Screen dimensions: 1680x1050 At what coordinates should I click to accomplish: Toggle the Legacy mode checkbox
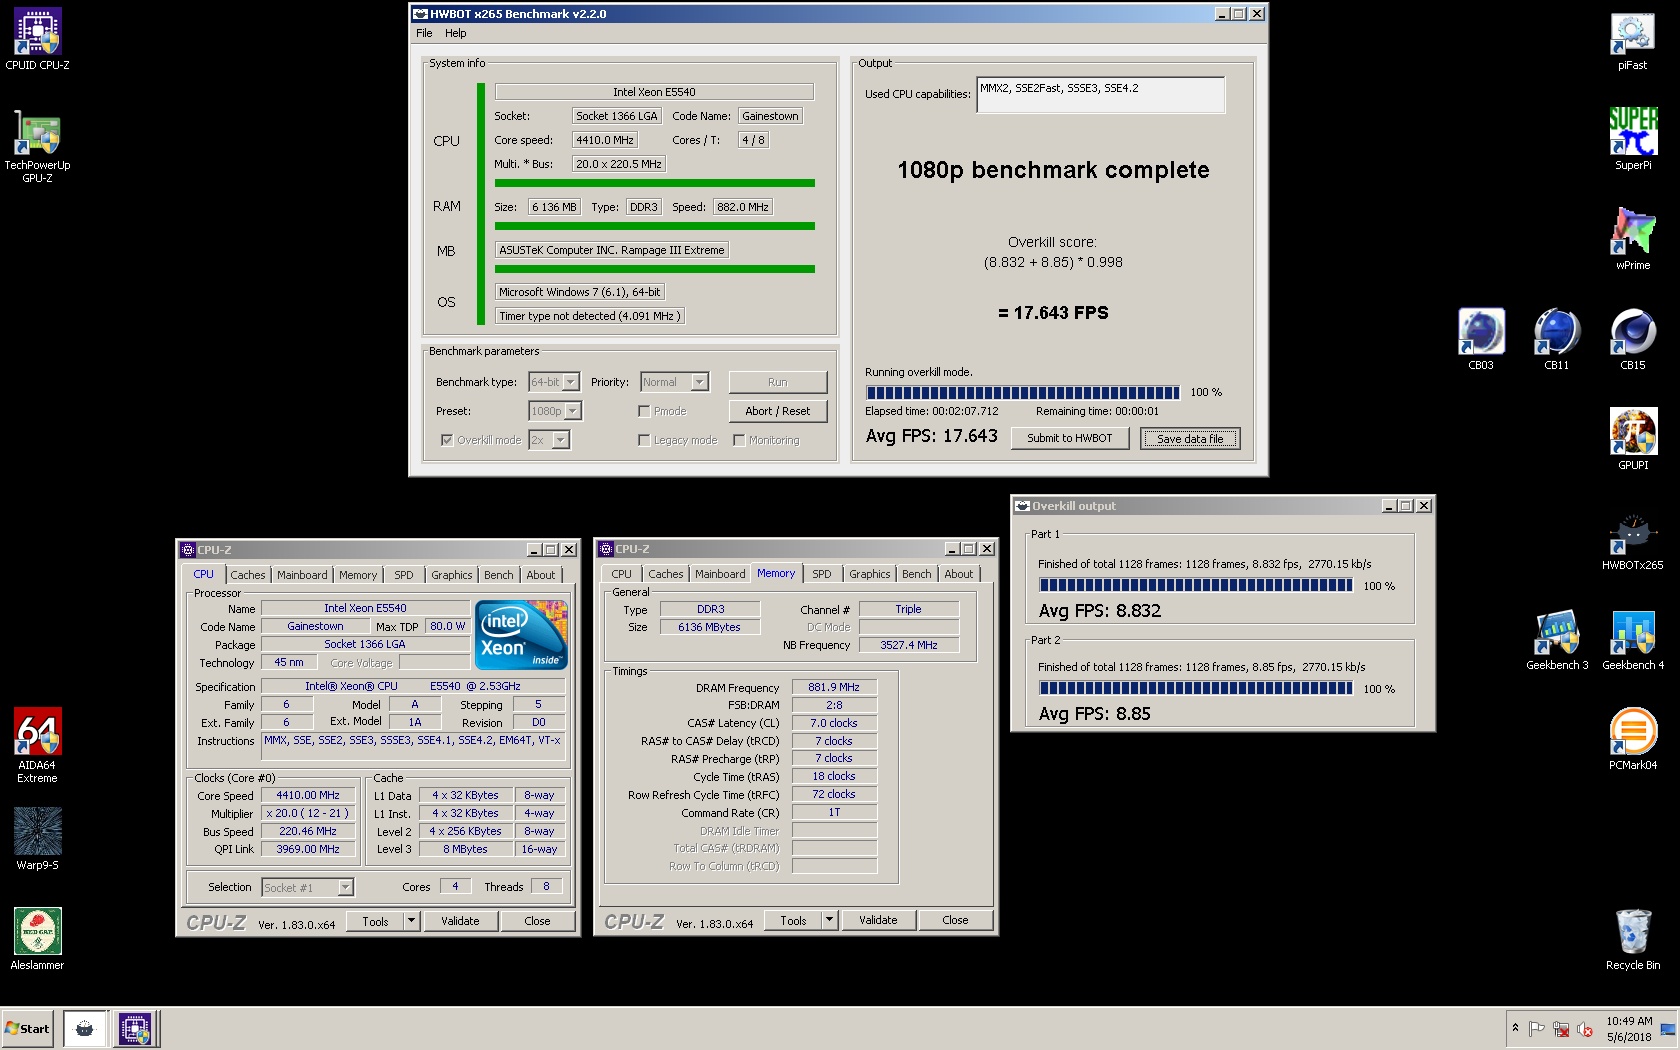[x=644, y=440]
